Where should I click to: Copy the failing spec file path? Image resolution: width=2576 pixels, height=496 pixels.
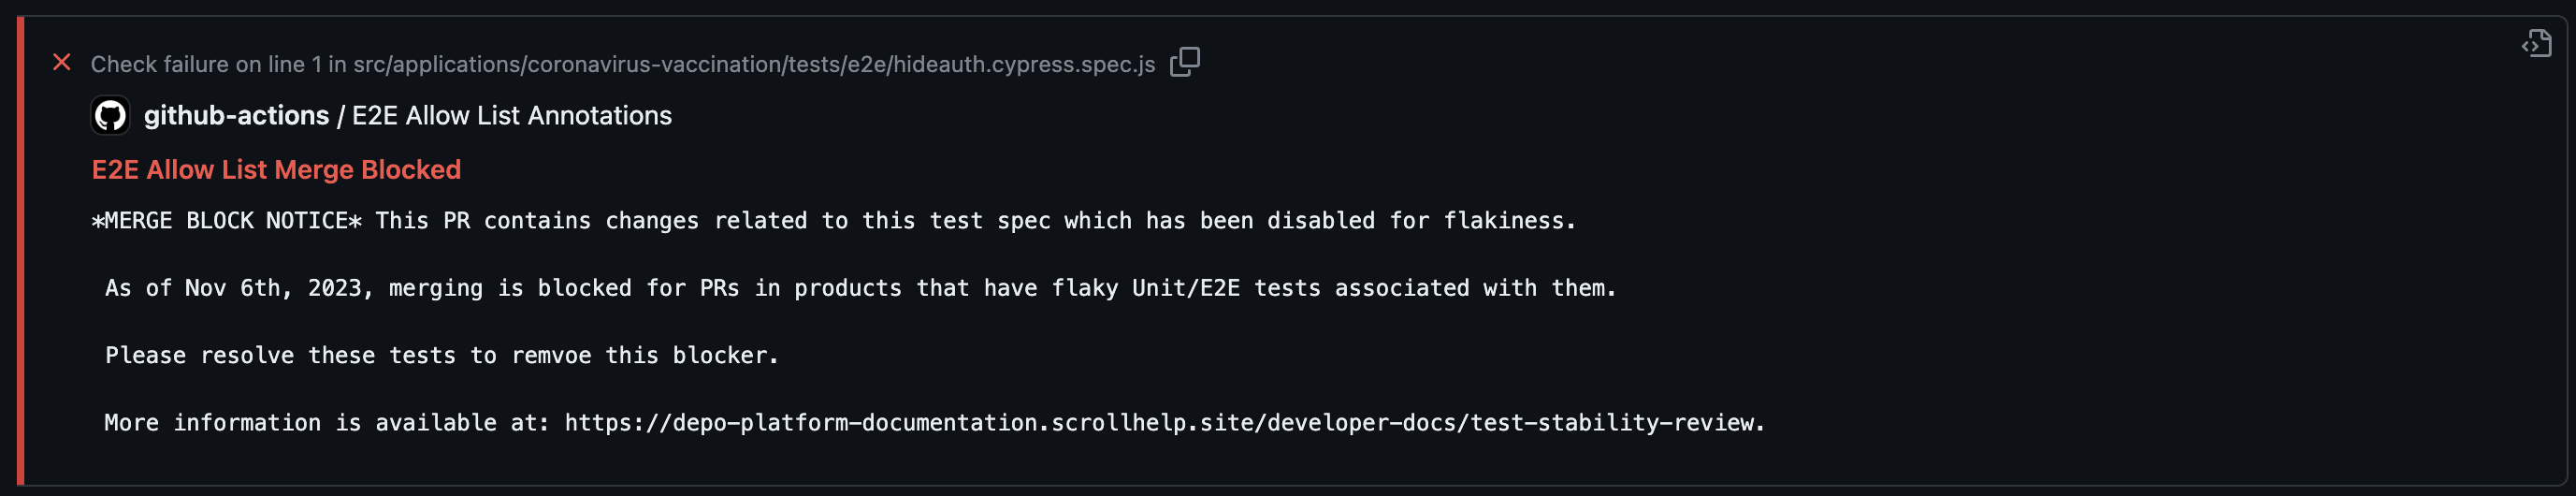click(1185, 62)
